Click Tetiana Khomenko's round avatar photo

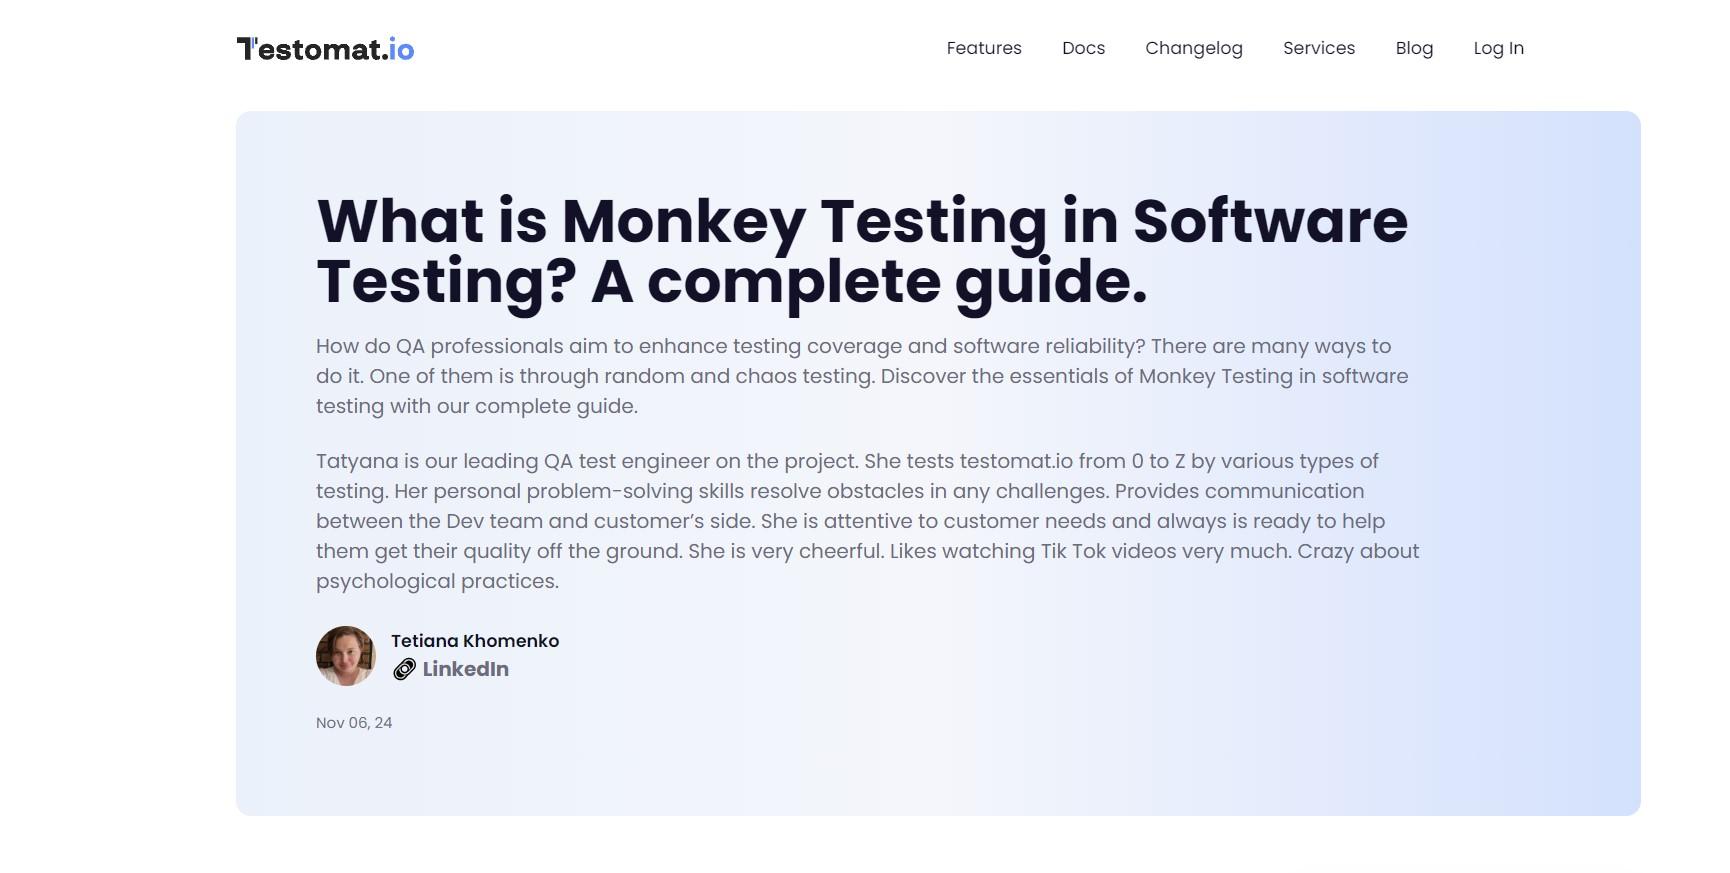tap(346, 656)
